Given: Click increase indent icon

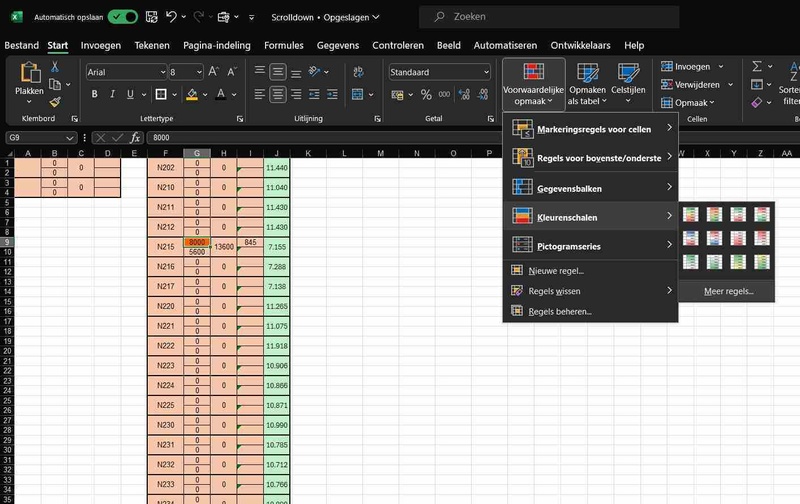Looking at the screenshot, I should (332, 94).
